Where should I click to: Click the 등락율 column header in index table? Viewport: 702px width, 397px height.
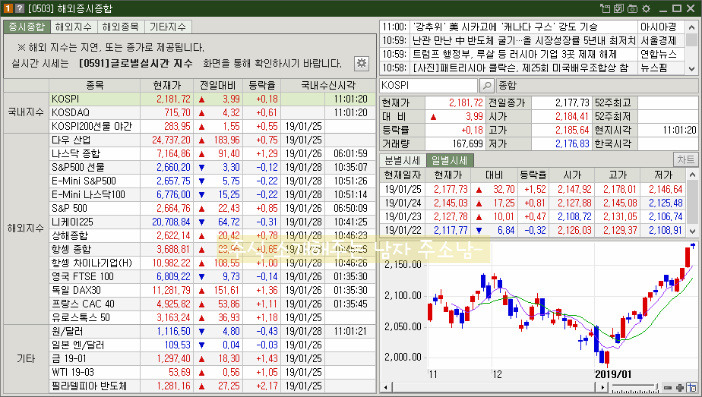[x=261, y=85]
